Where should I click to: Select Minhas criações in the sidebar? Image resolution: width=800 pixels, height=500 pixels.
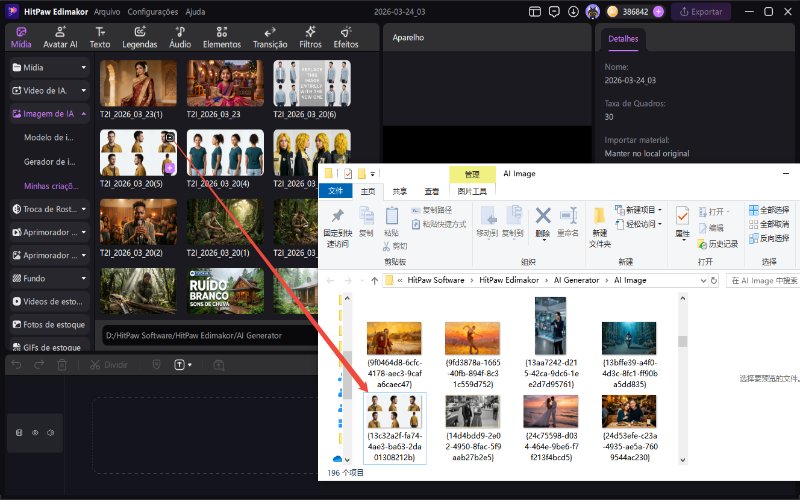coord(50,186)
